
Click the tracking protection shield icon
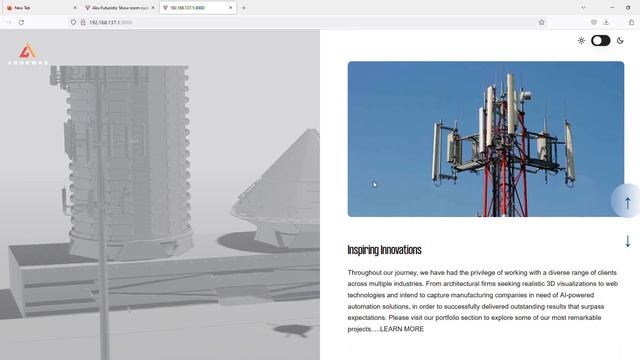73,22
